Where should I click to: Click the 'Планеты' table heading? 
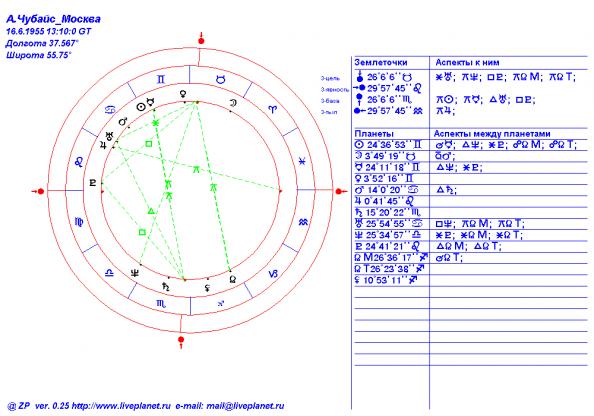click(374, 134)
